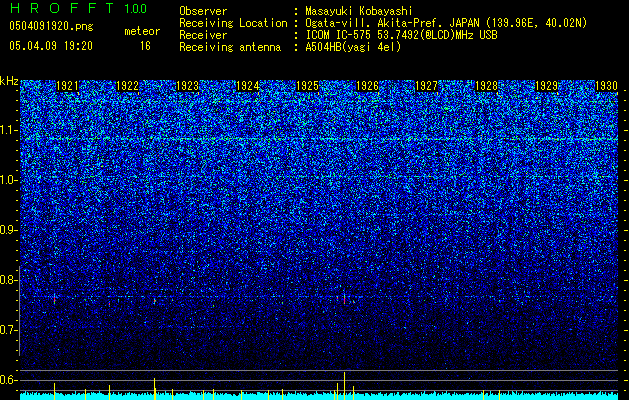
Task: Click the HROFFT 1.0.0 title text
Action: click(x=79, y=8)
